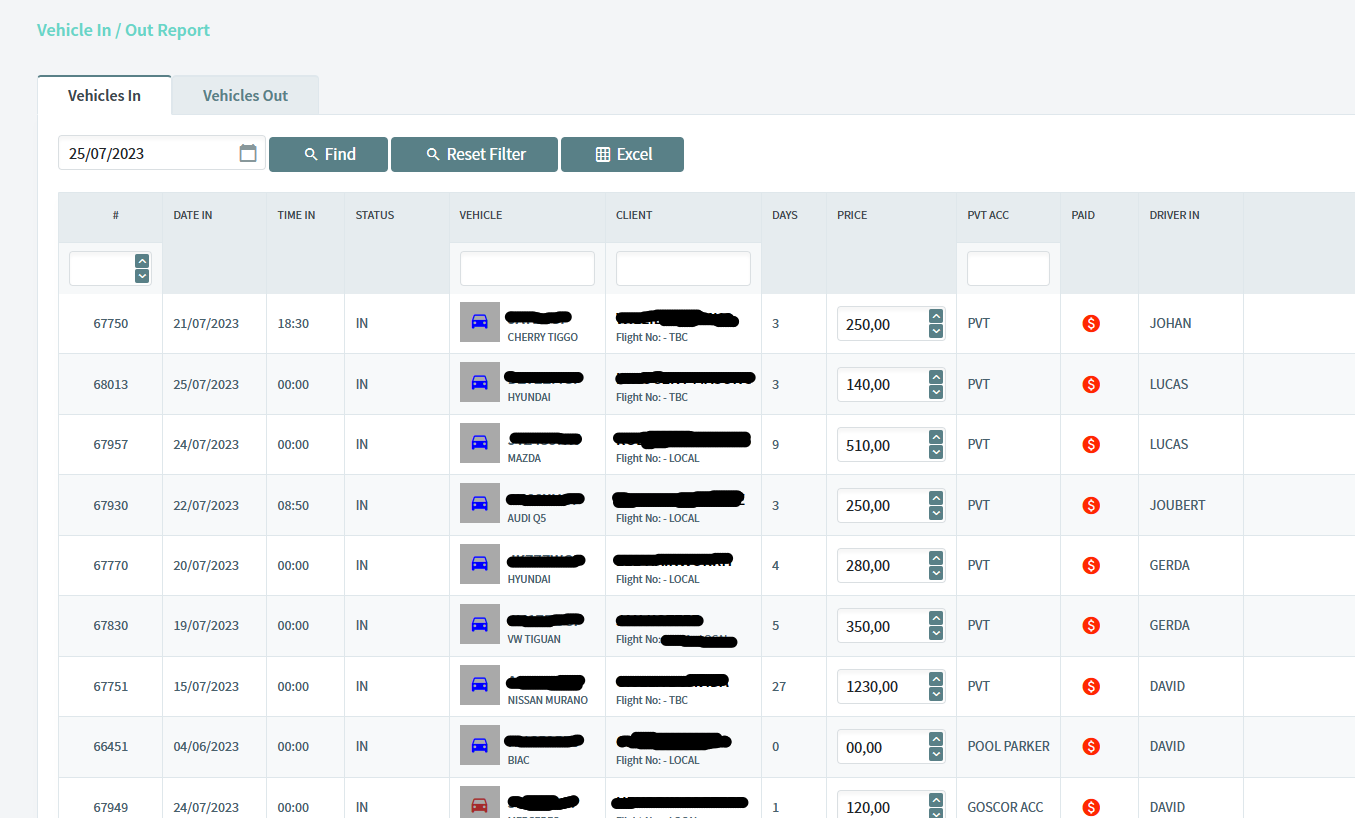Click the red car icon in row 67949
This screenshot has height=818, width=1355.
coord(480,805)
